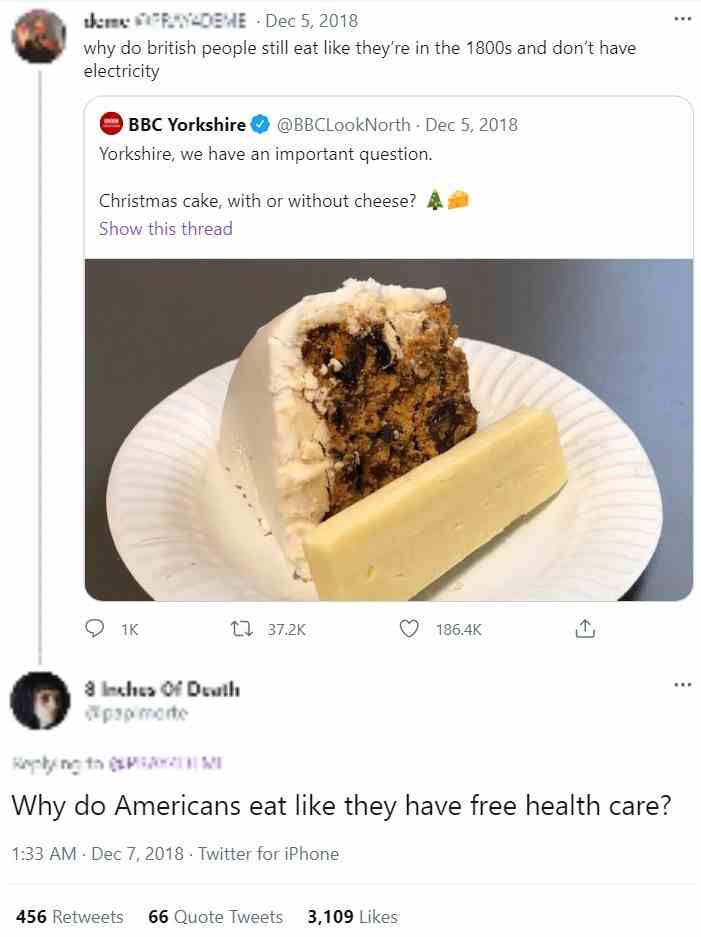Open more options on the reply tweet

pyautogui.click(x=682, y=685)
